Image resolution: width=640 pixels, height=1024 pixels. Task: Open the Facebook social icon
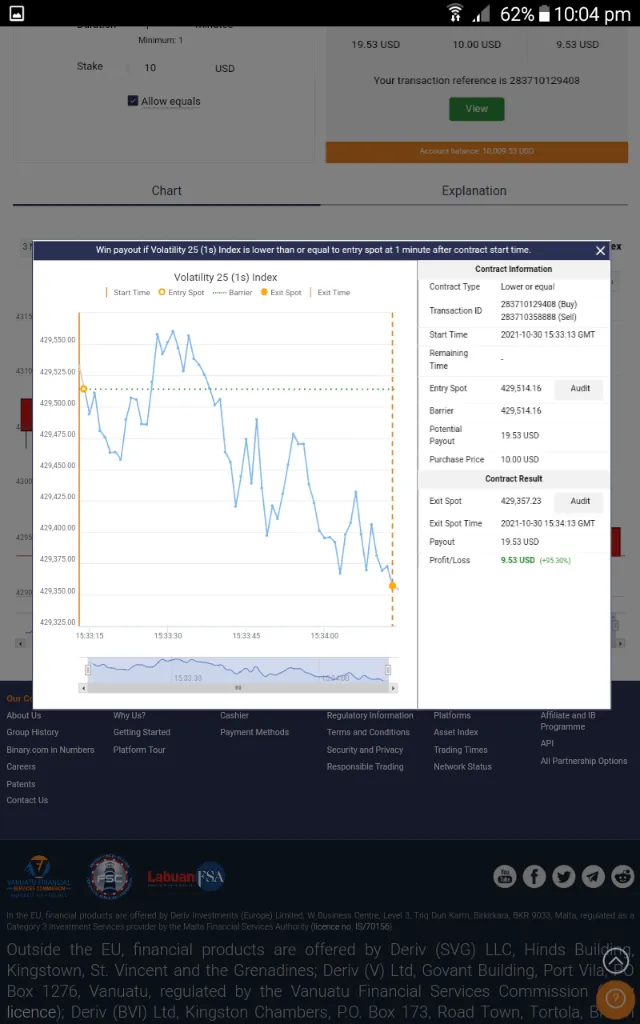[x=534, y=876]
